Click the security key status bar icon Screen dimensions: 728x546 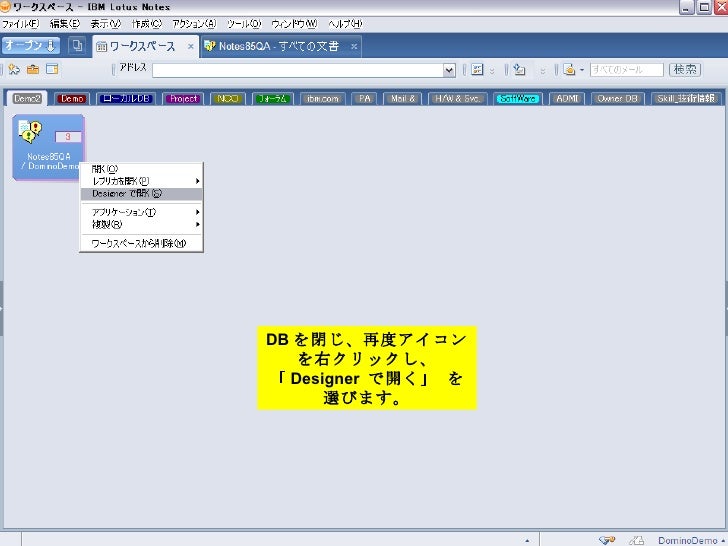click(607, 540)
